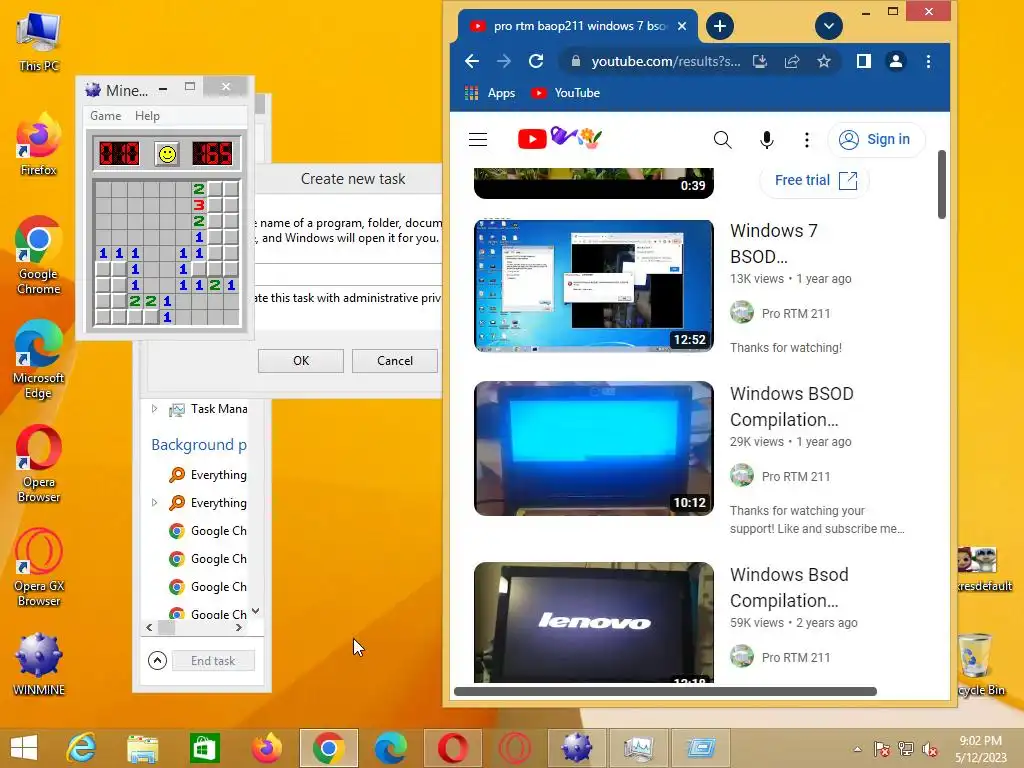Open the Game menu in Minesweeper
The height and width of the screenshot is (768, 1024).
point(105,116)
